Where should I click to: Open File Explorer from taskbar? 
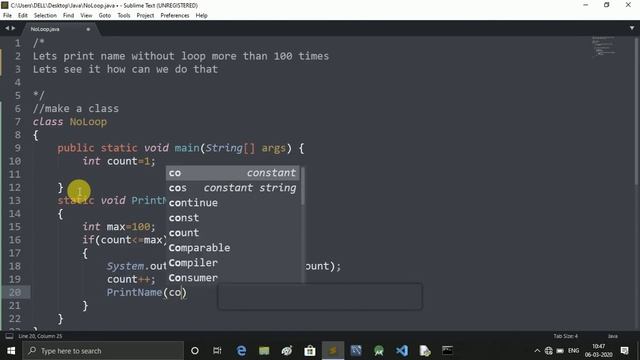(x=264, y=351)
